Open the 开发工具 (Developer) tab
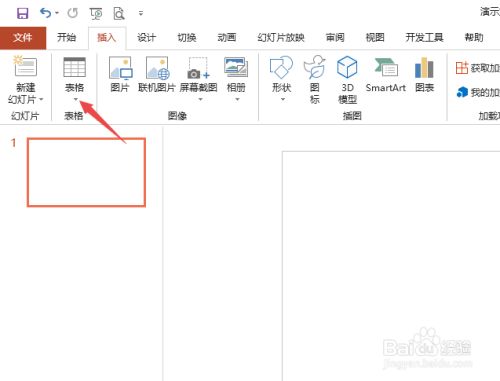The width and height of the screenshot is (500, 381). click(424, 38)
